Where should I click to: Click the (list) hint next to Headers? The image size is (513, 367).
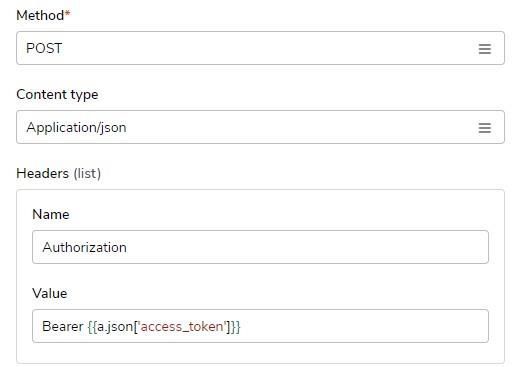point(87,174)
